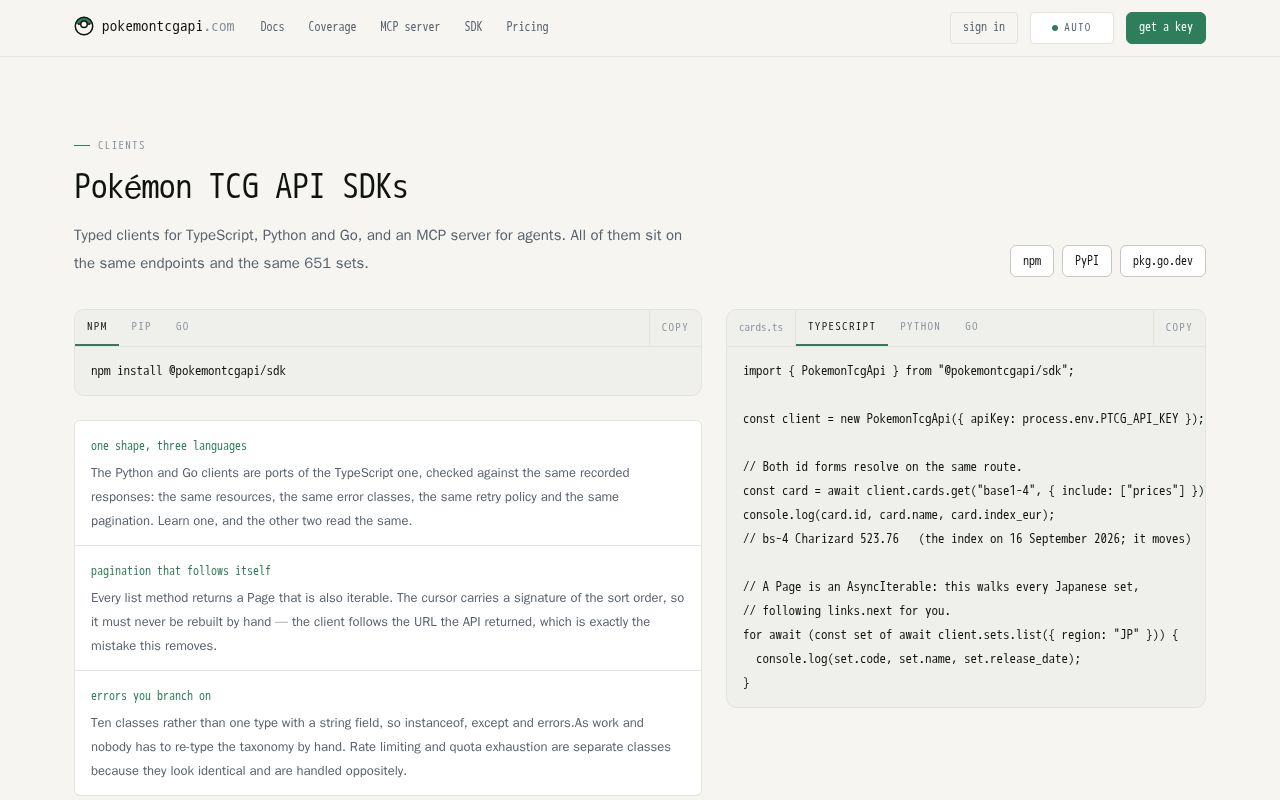Click the npm install @pokemontcgapi/sdk command text

188,371
